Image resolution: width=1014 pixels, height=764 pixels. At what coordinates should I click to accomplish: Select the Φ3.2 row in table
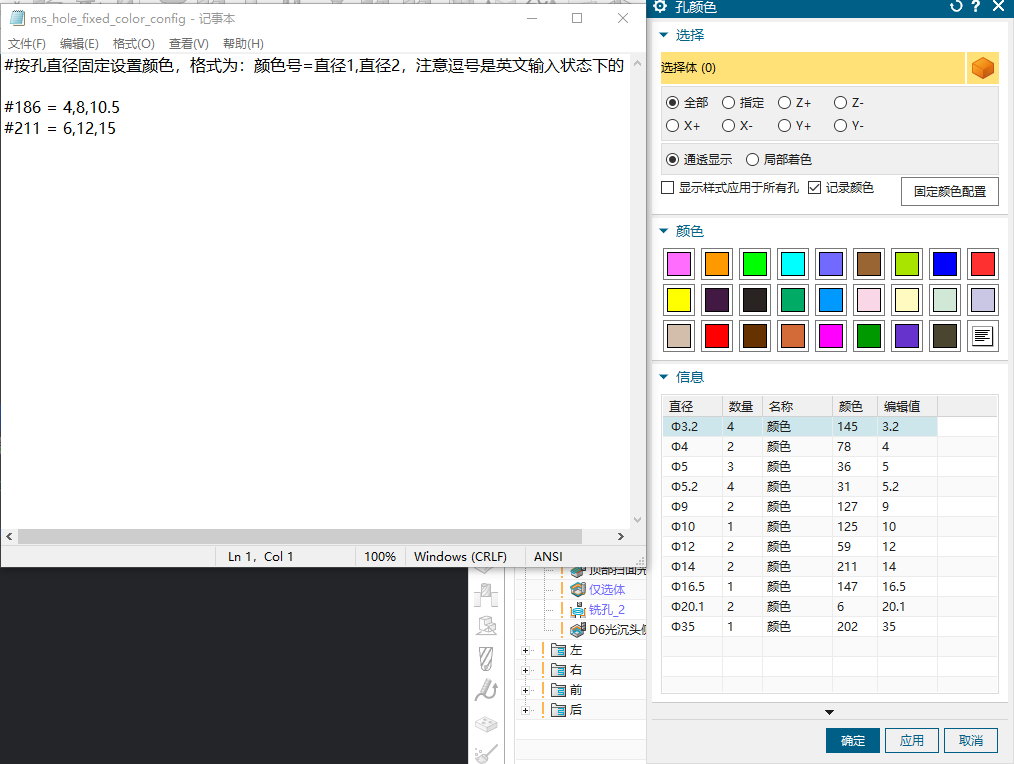[x=800, y=426]
